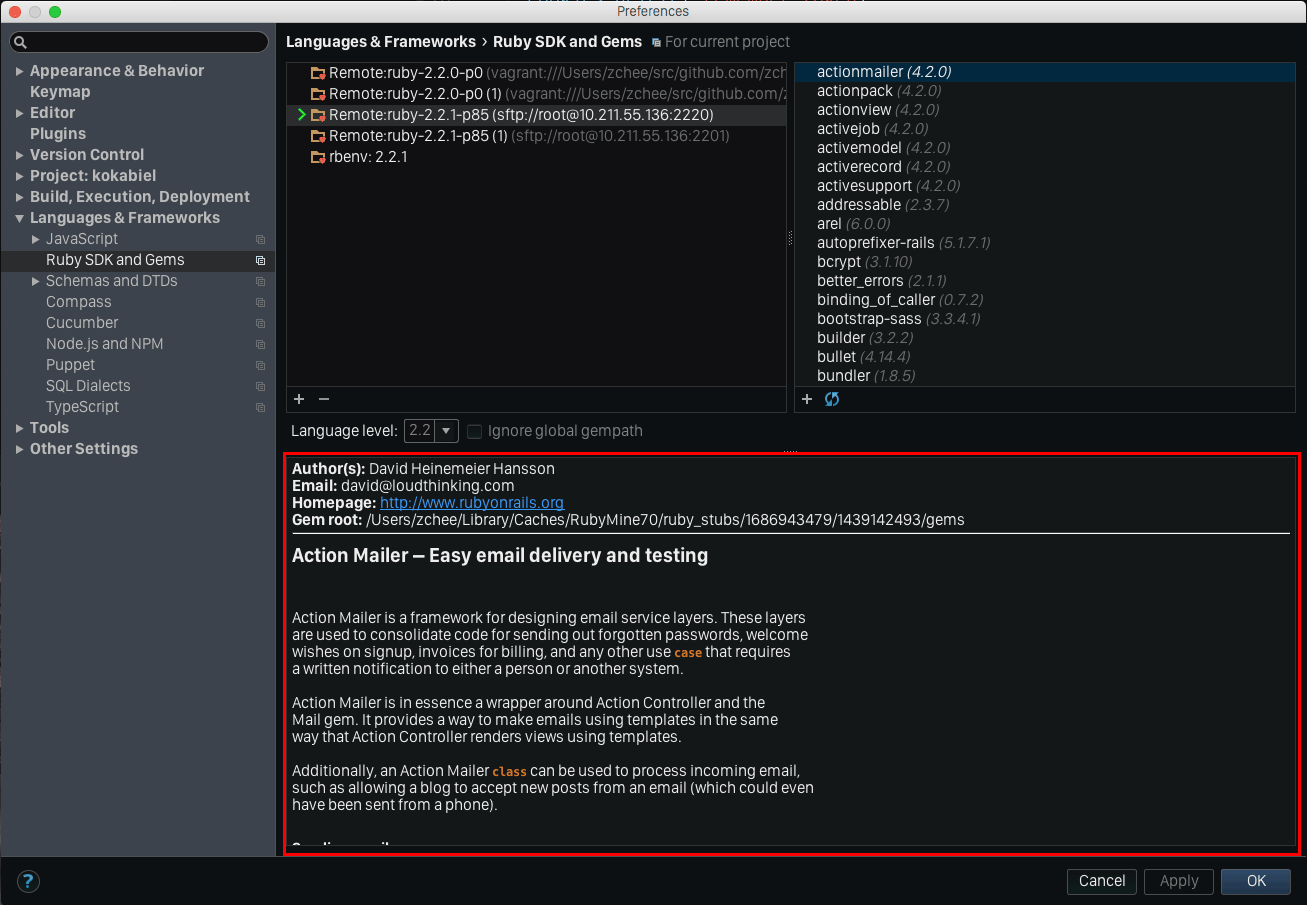Click the Apply button
1307x905 pixels.
(1179, 881)
